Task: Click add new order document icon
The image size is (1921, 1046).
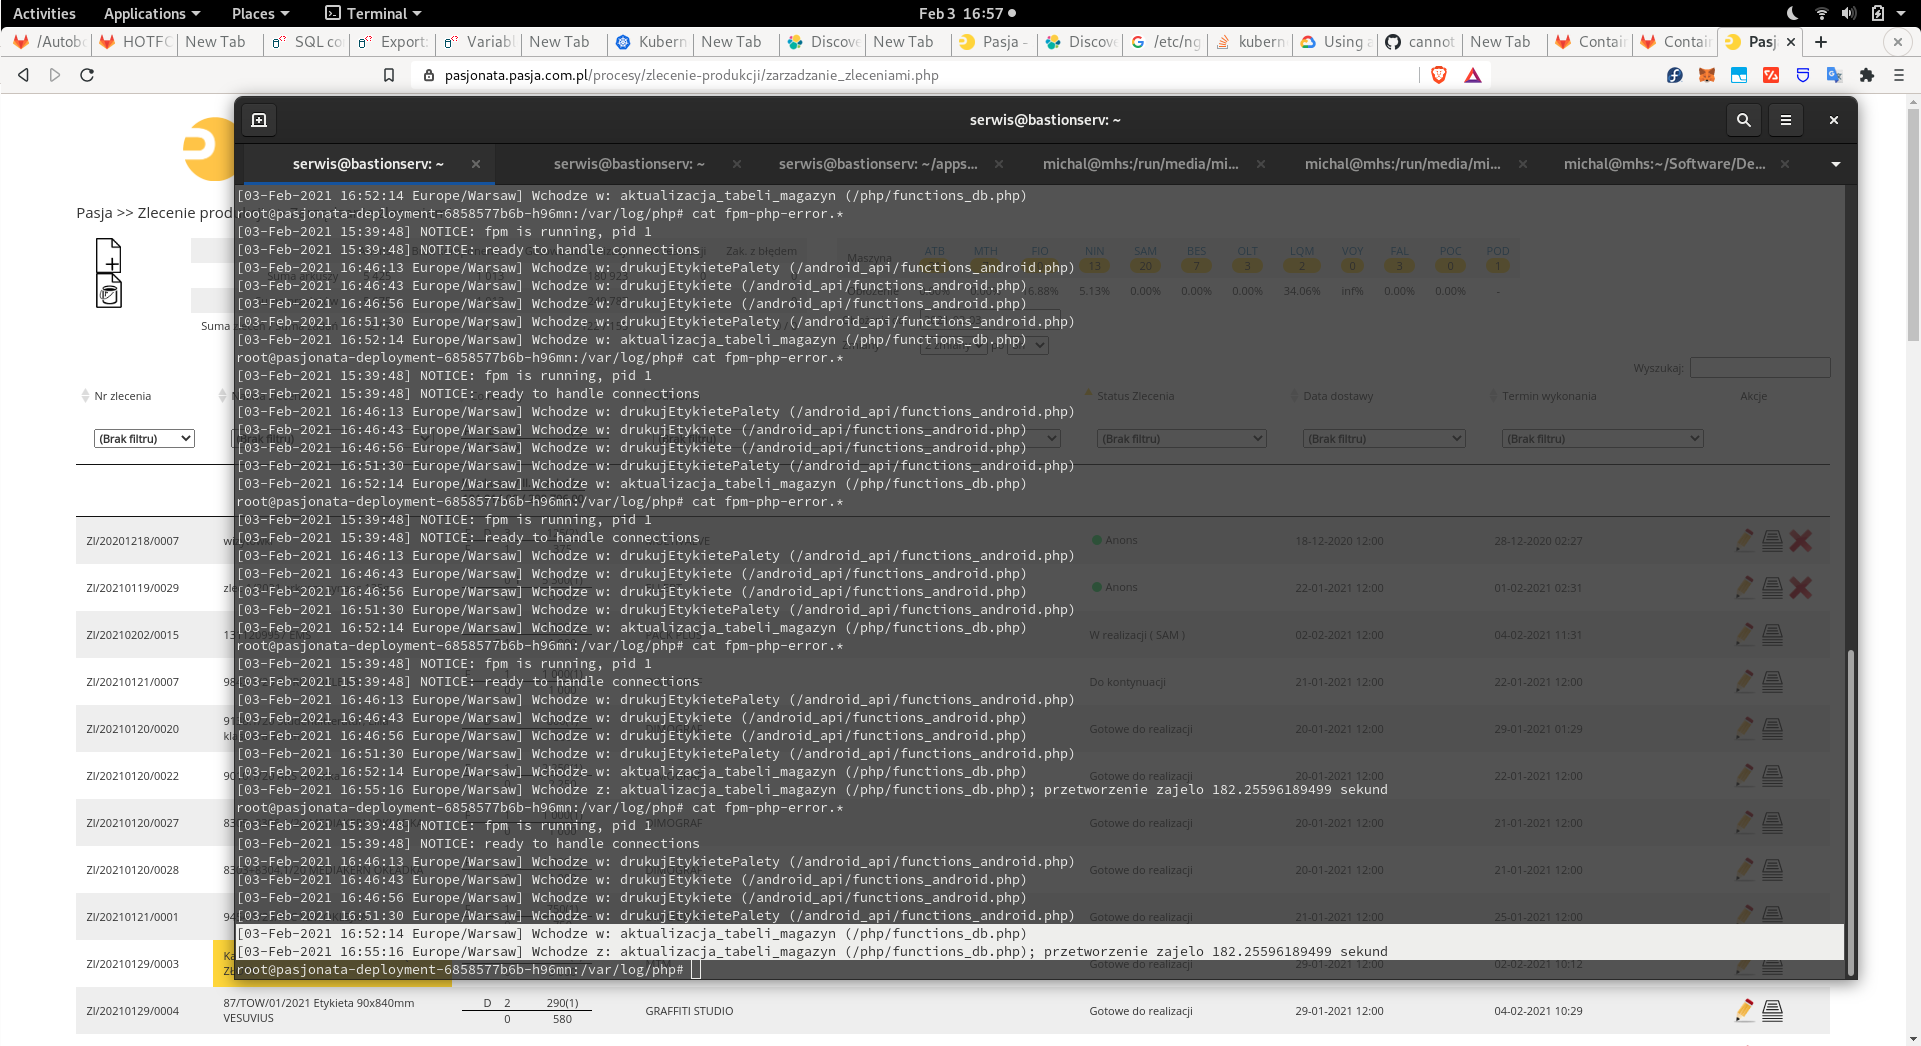Action: (x=109, y=256)
